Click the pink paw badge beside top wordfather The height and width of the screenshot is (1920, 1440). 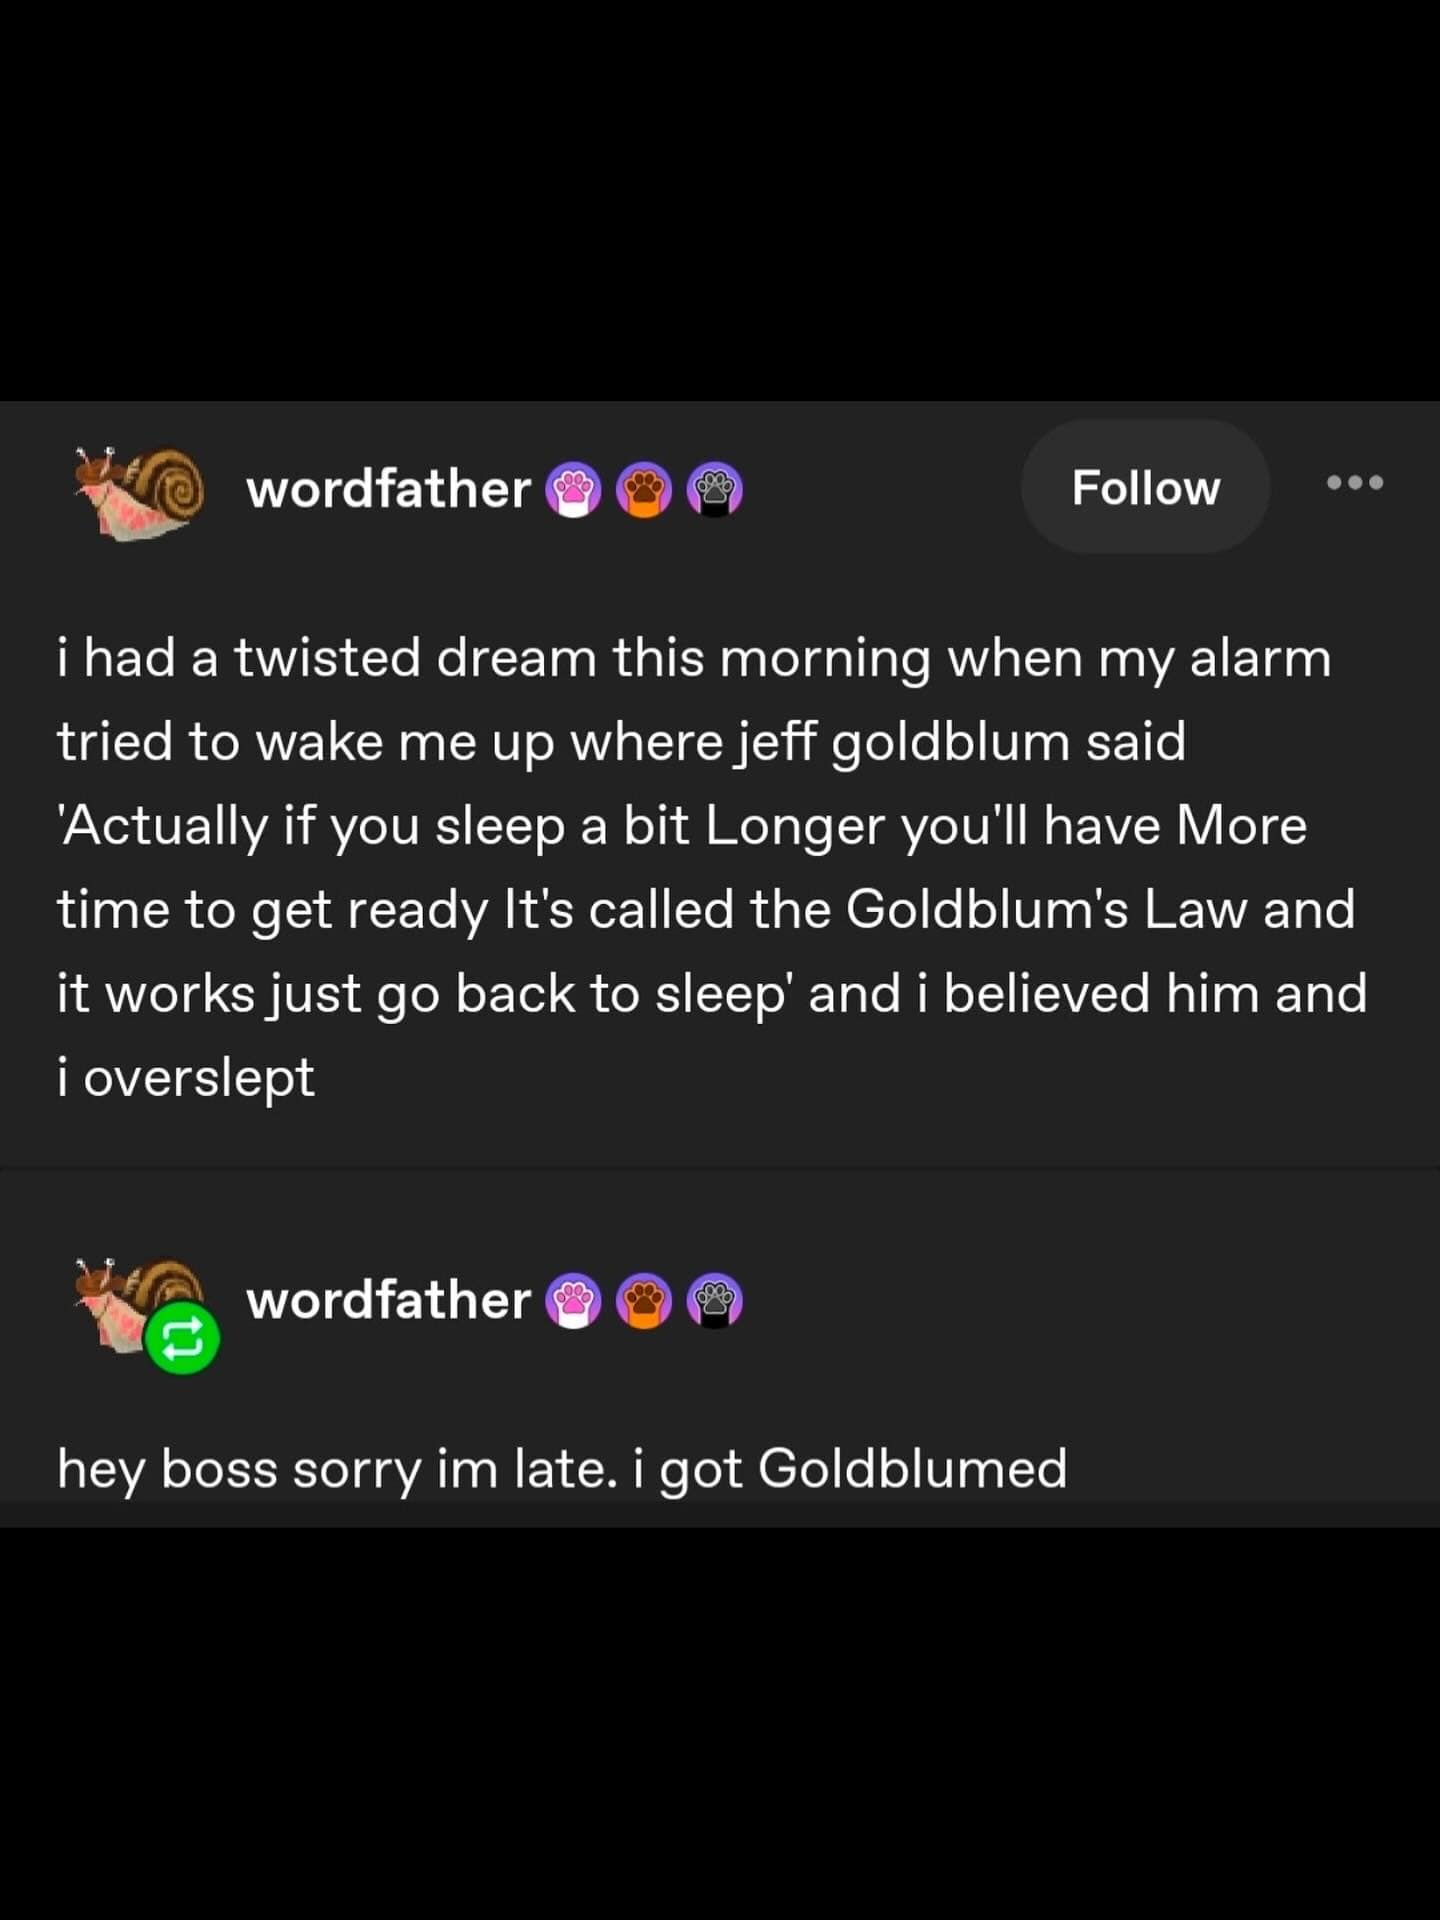tap(573, 489)
